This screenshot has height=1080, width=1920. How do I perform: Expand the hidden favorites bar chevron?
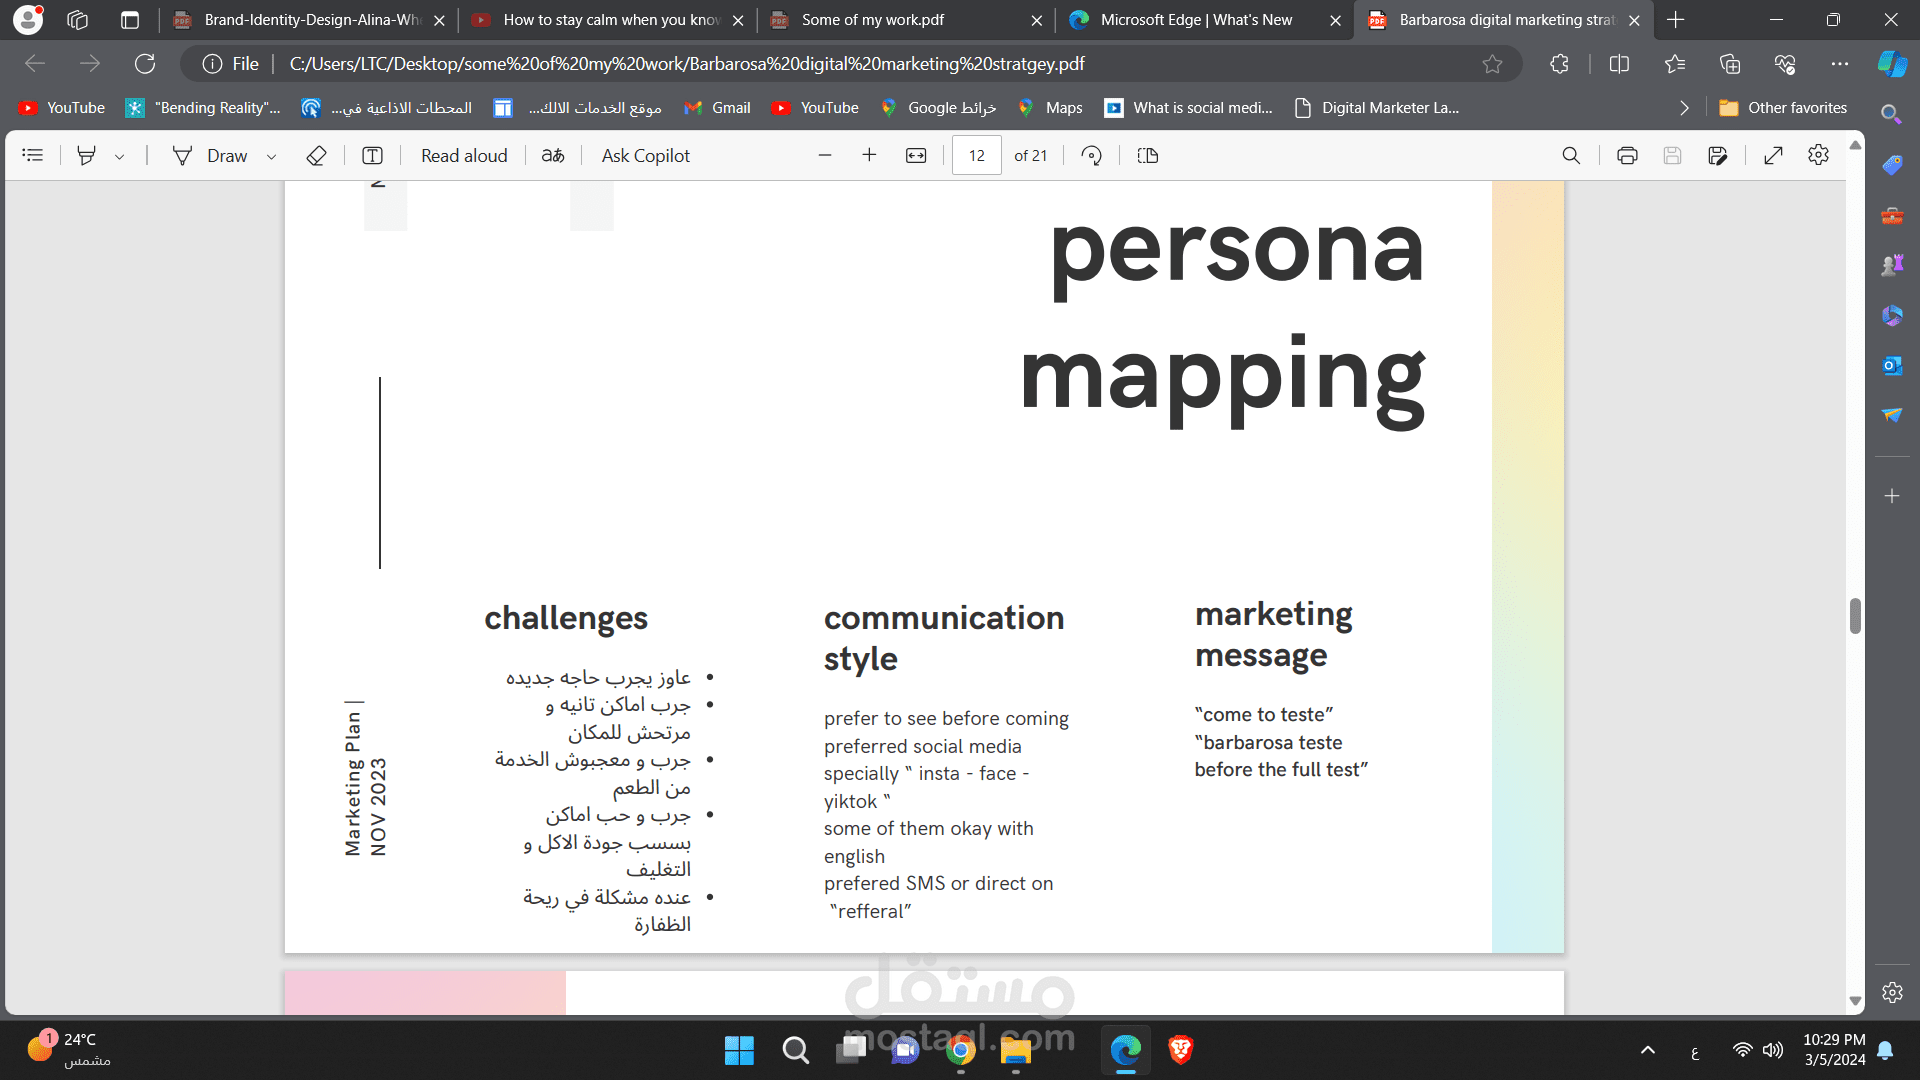[1684, 108]
